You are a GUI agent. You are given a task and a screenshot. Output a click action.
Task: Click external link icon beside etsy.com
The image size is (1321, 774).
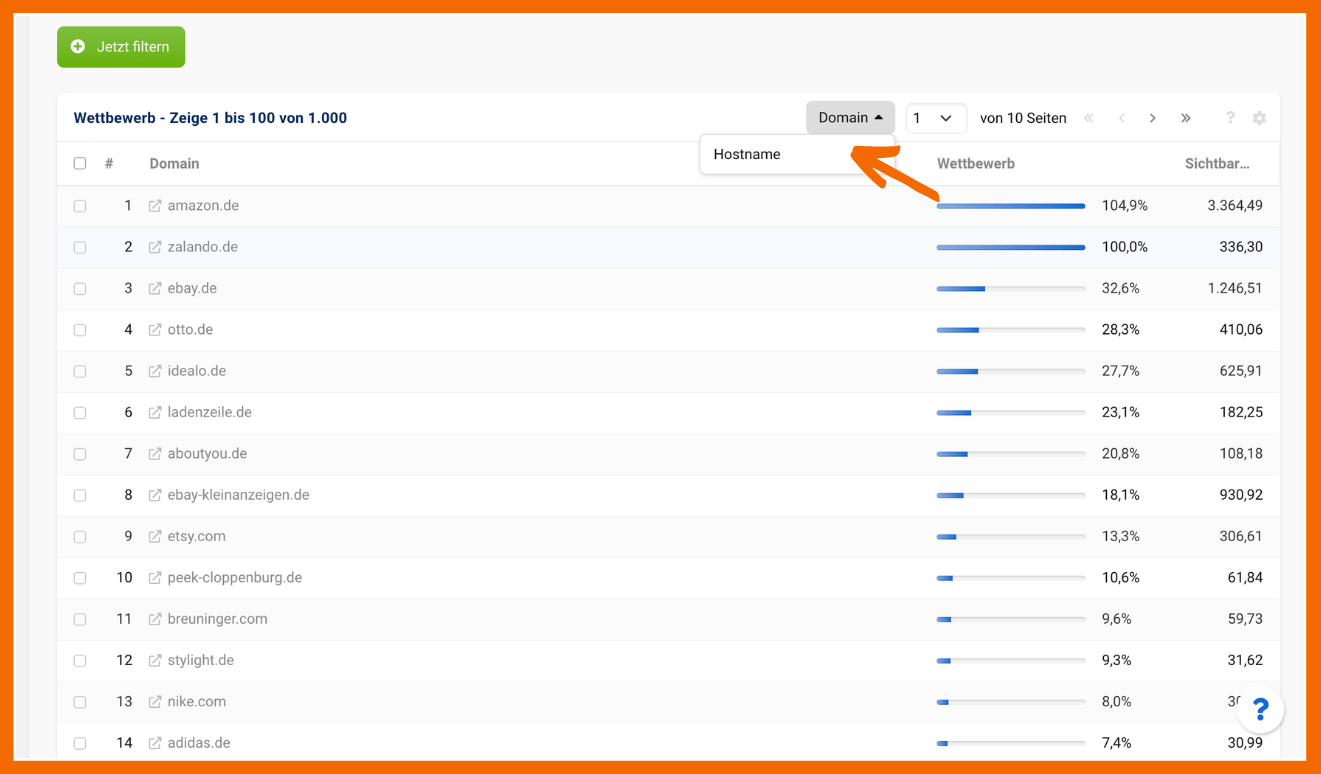click(155, 537)
